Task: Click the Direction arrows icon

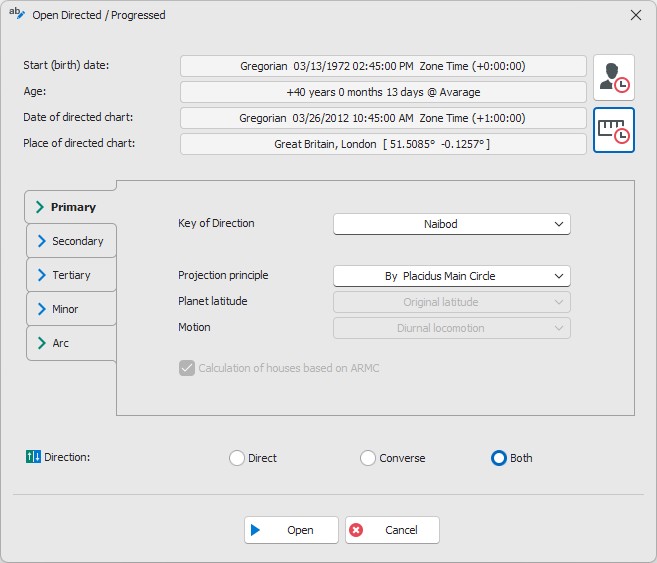Action: pyautogui.click(x=33, y=457)
